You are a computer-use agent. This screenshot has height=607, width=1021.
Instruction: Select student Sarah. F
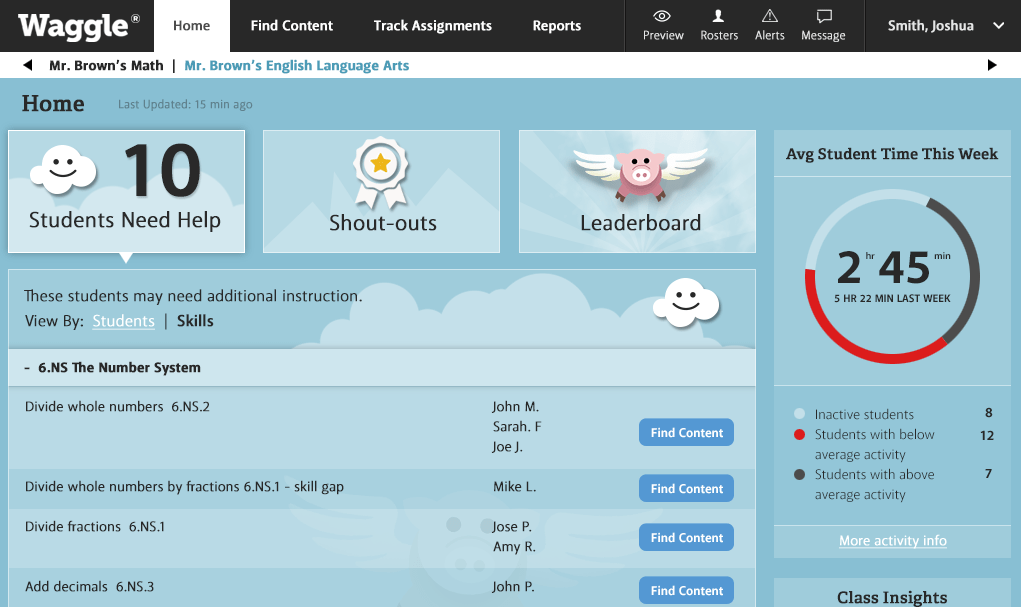point(517,427)
